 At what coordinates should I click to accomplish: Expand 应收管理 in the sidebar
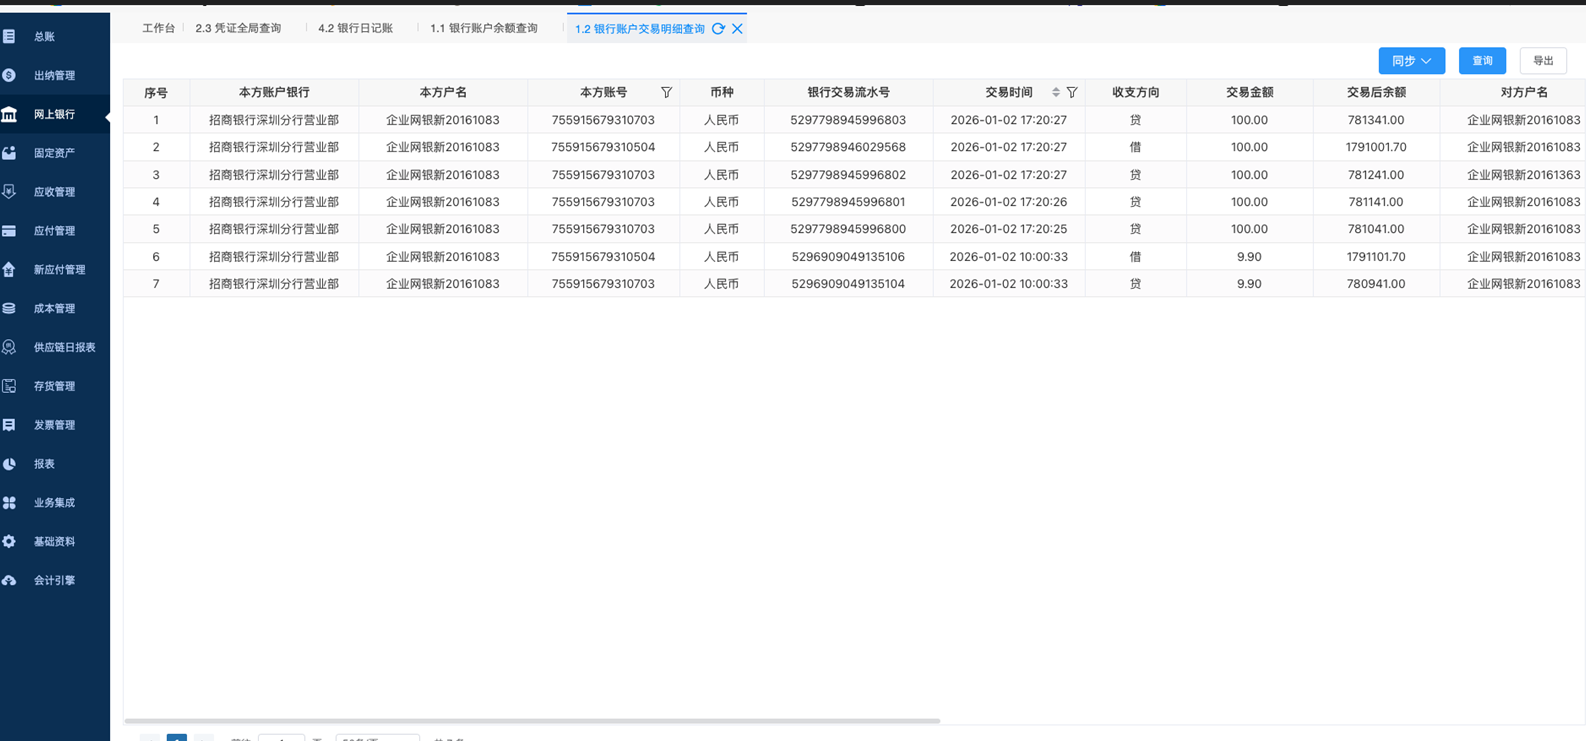click(x=54, y=192)
